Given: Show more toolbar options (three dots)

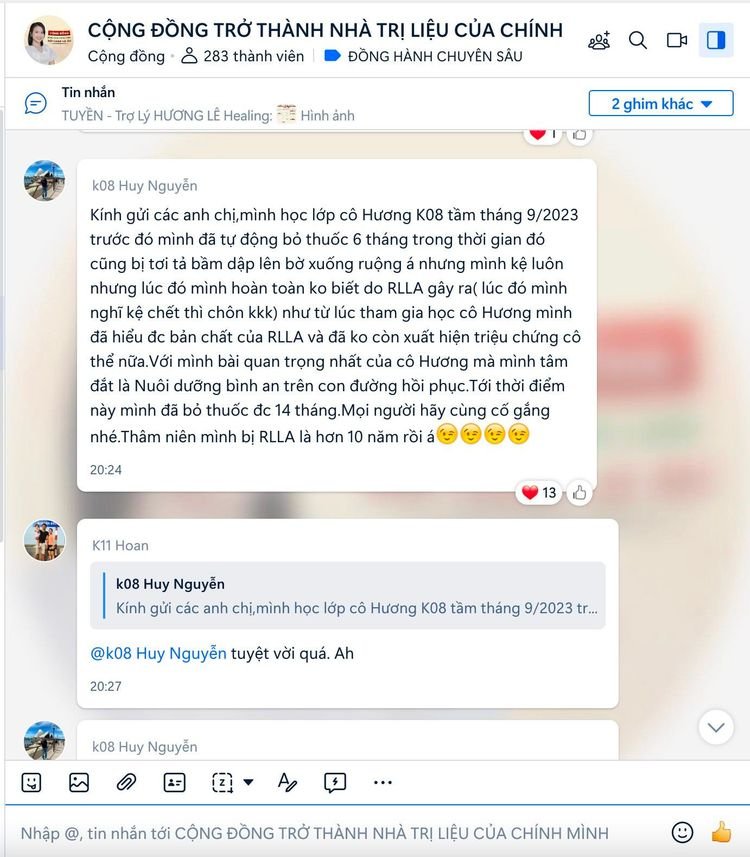Looking at the screenshot, I should point(383,783).
